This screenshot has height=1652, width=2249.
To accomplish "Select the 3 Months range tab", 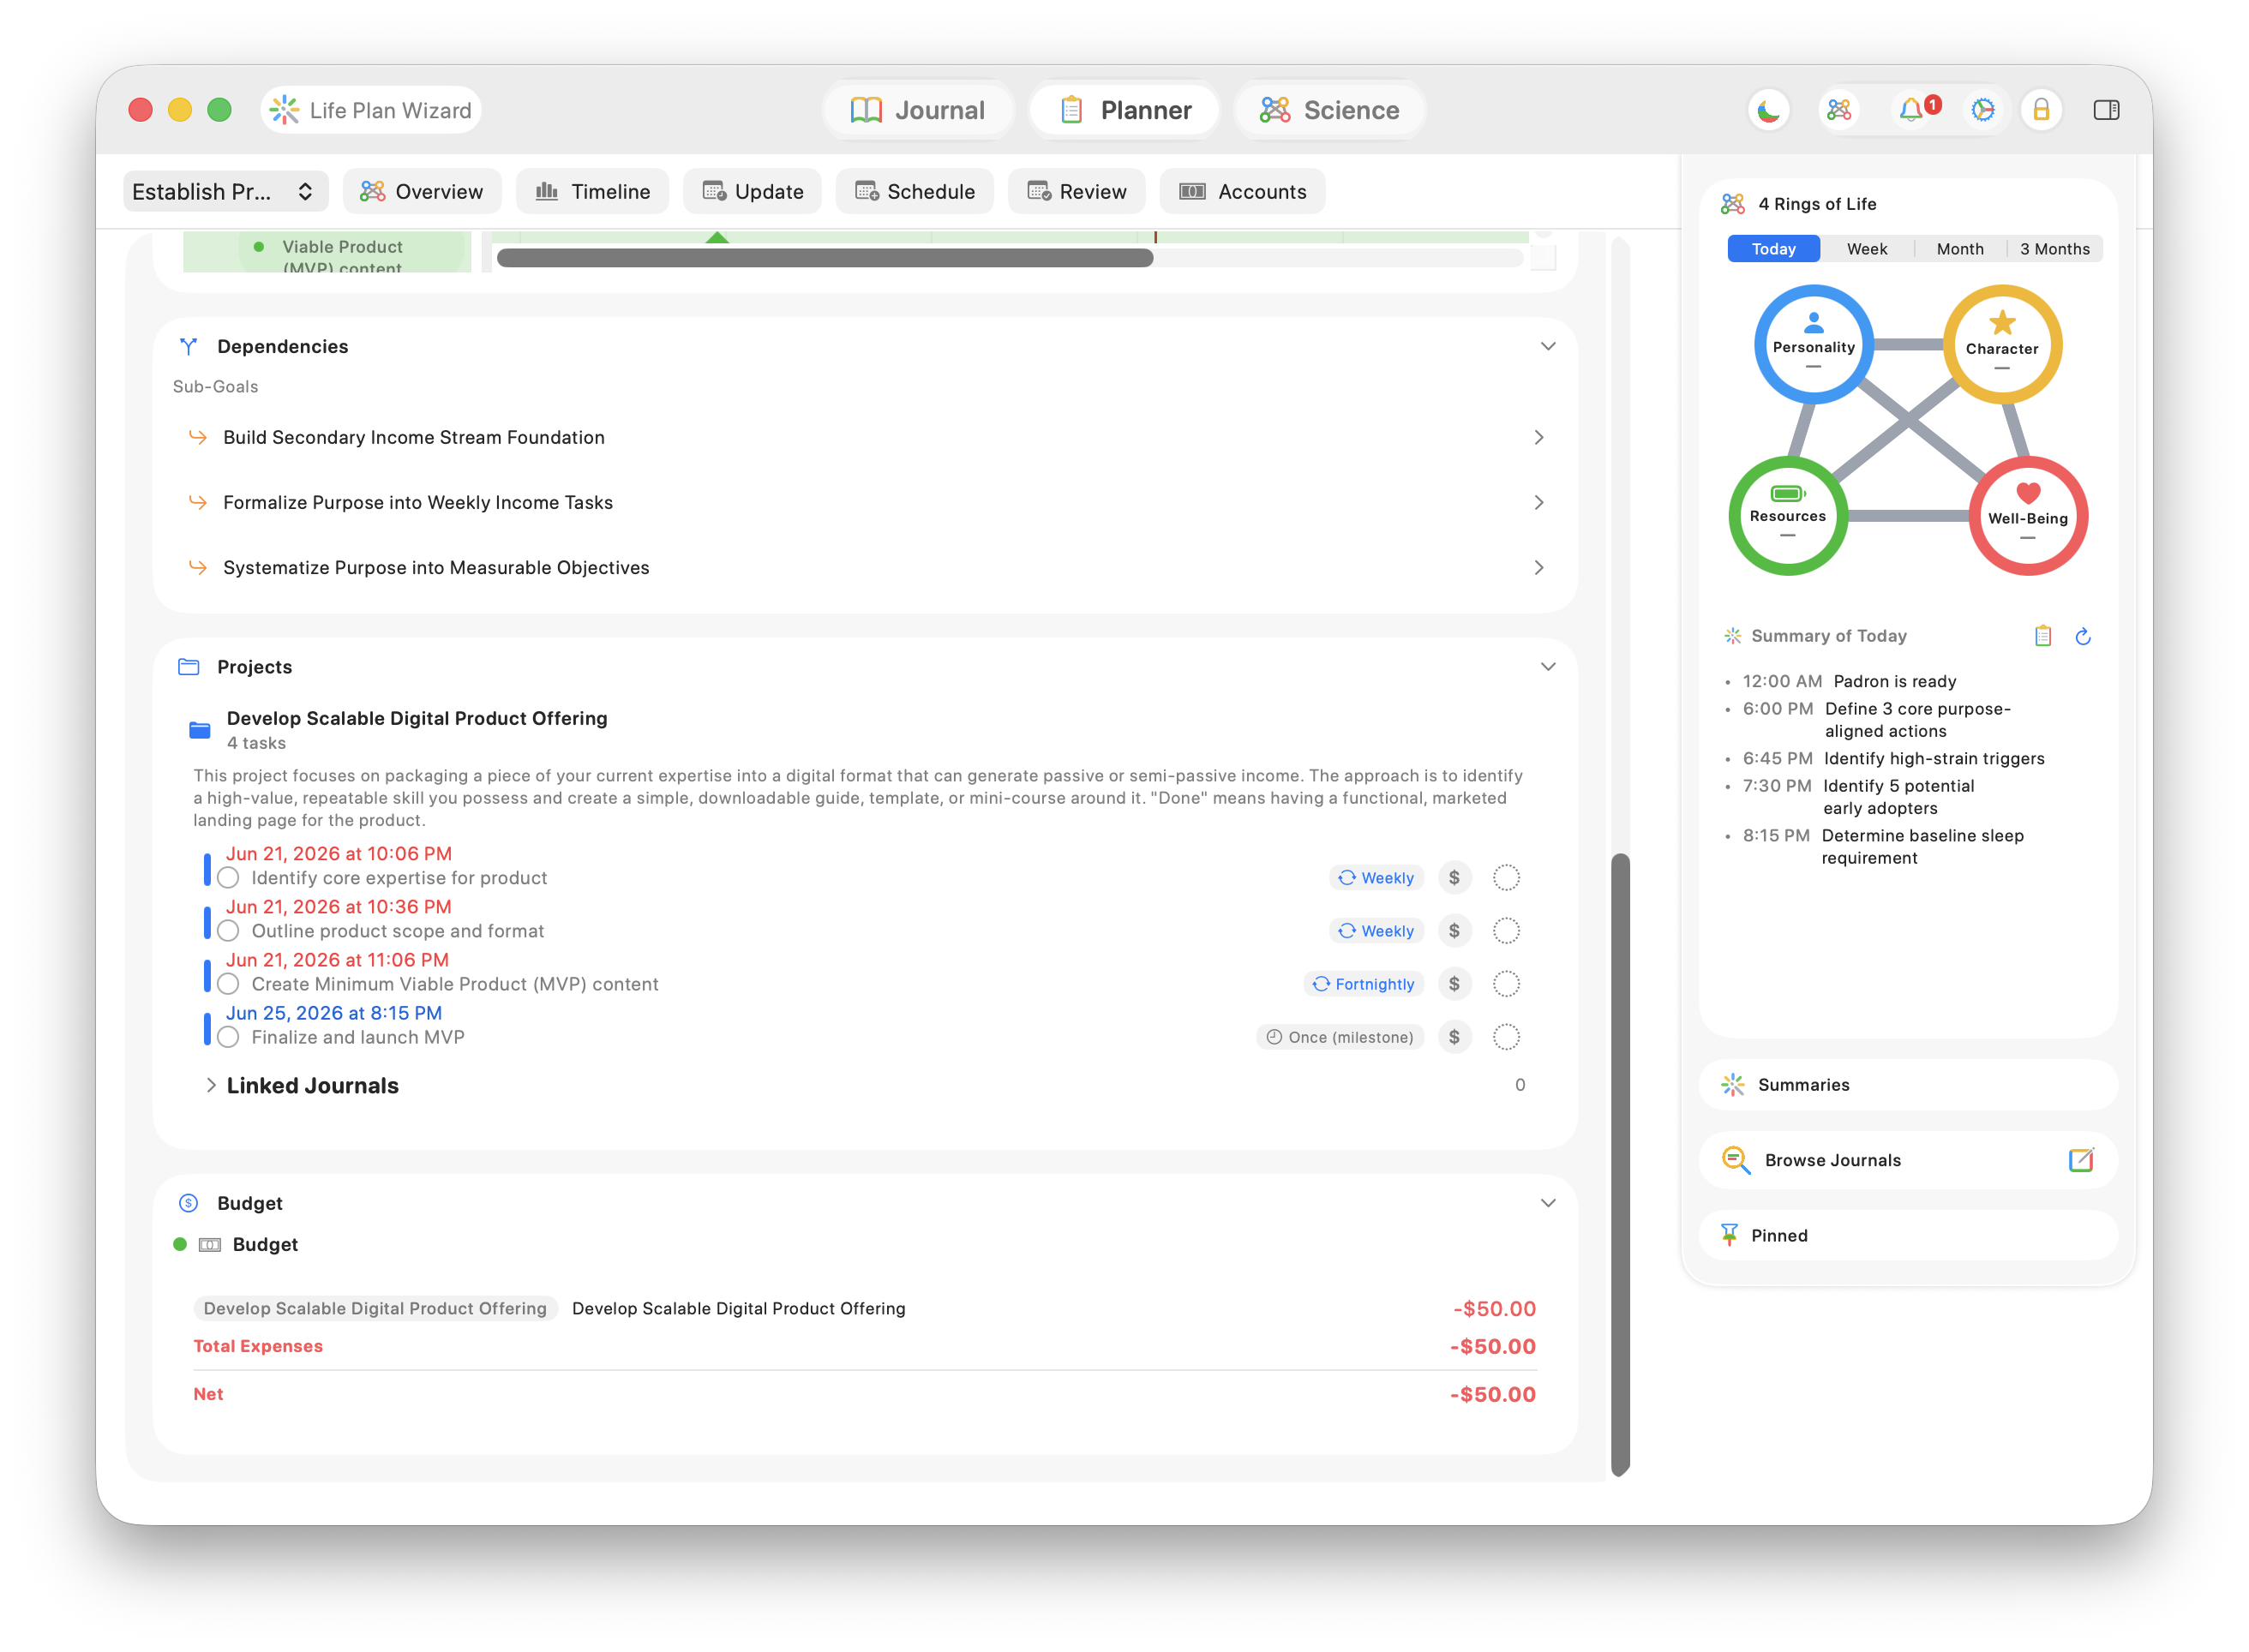I will click(x=2054, y=249).
